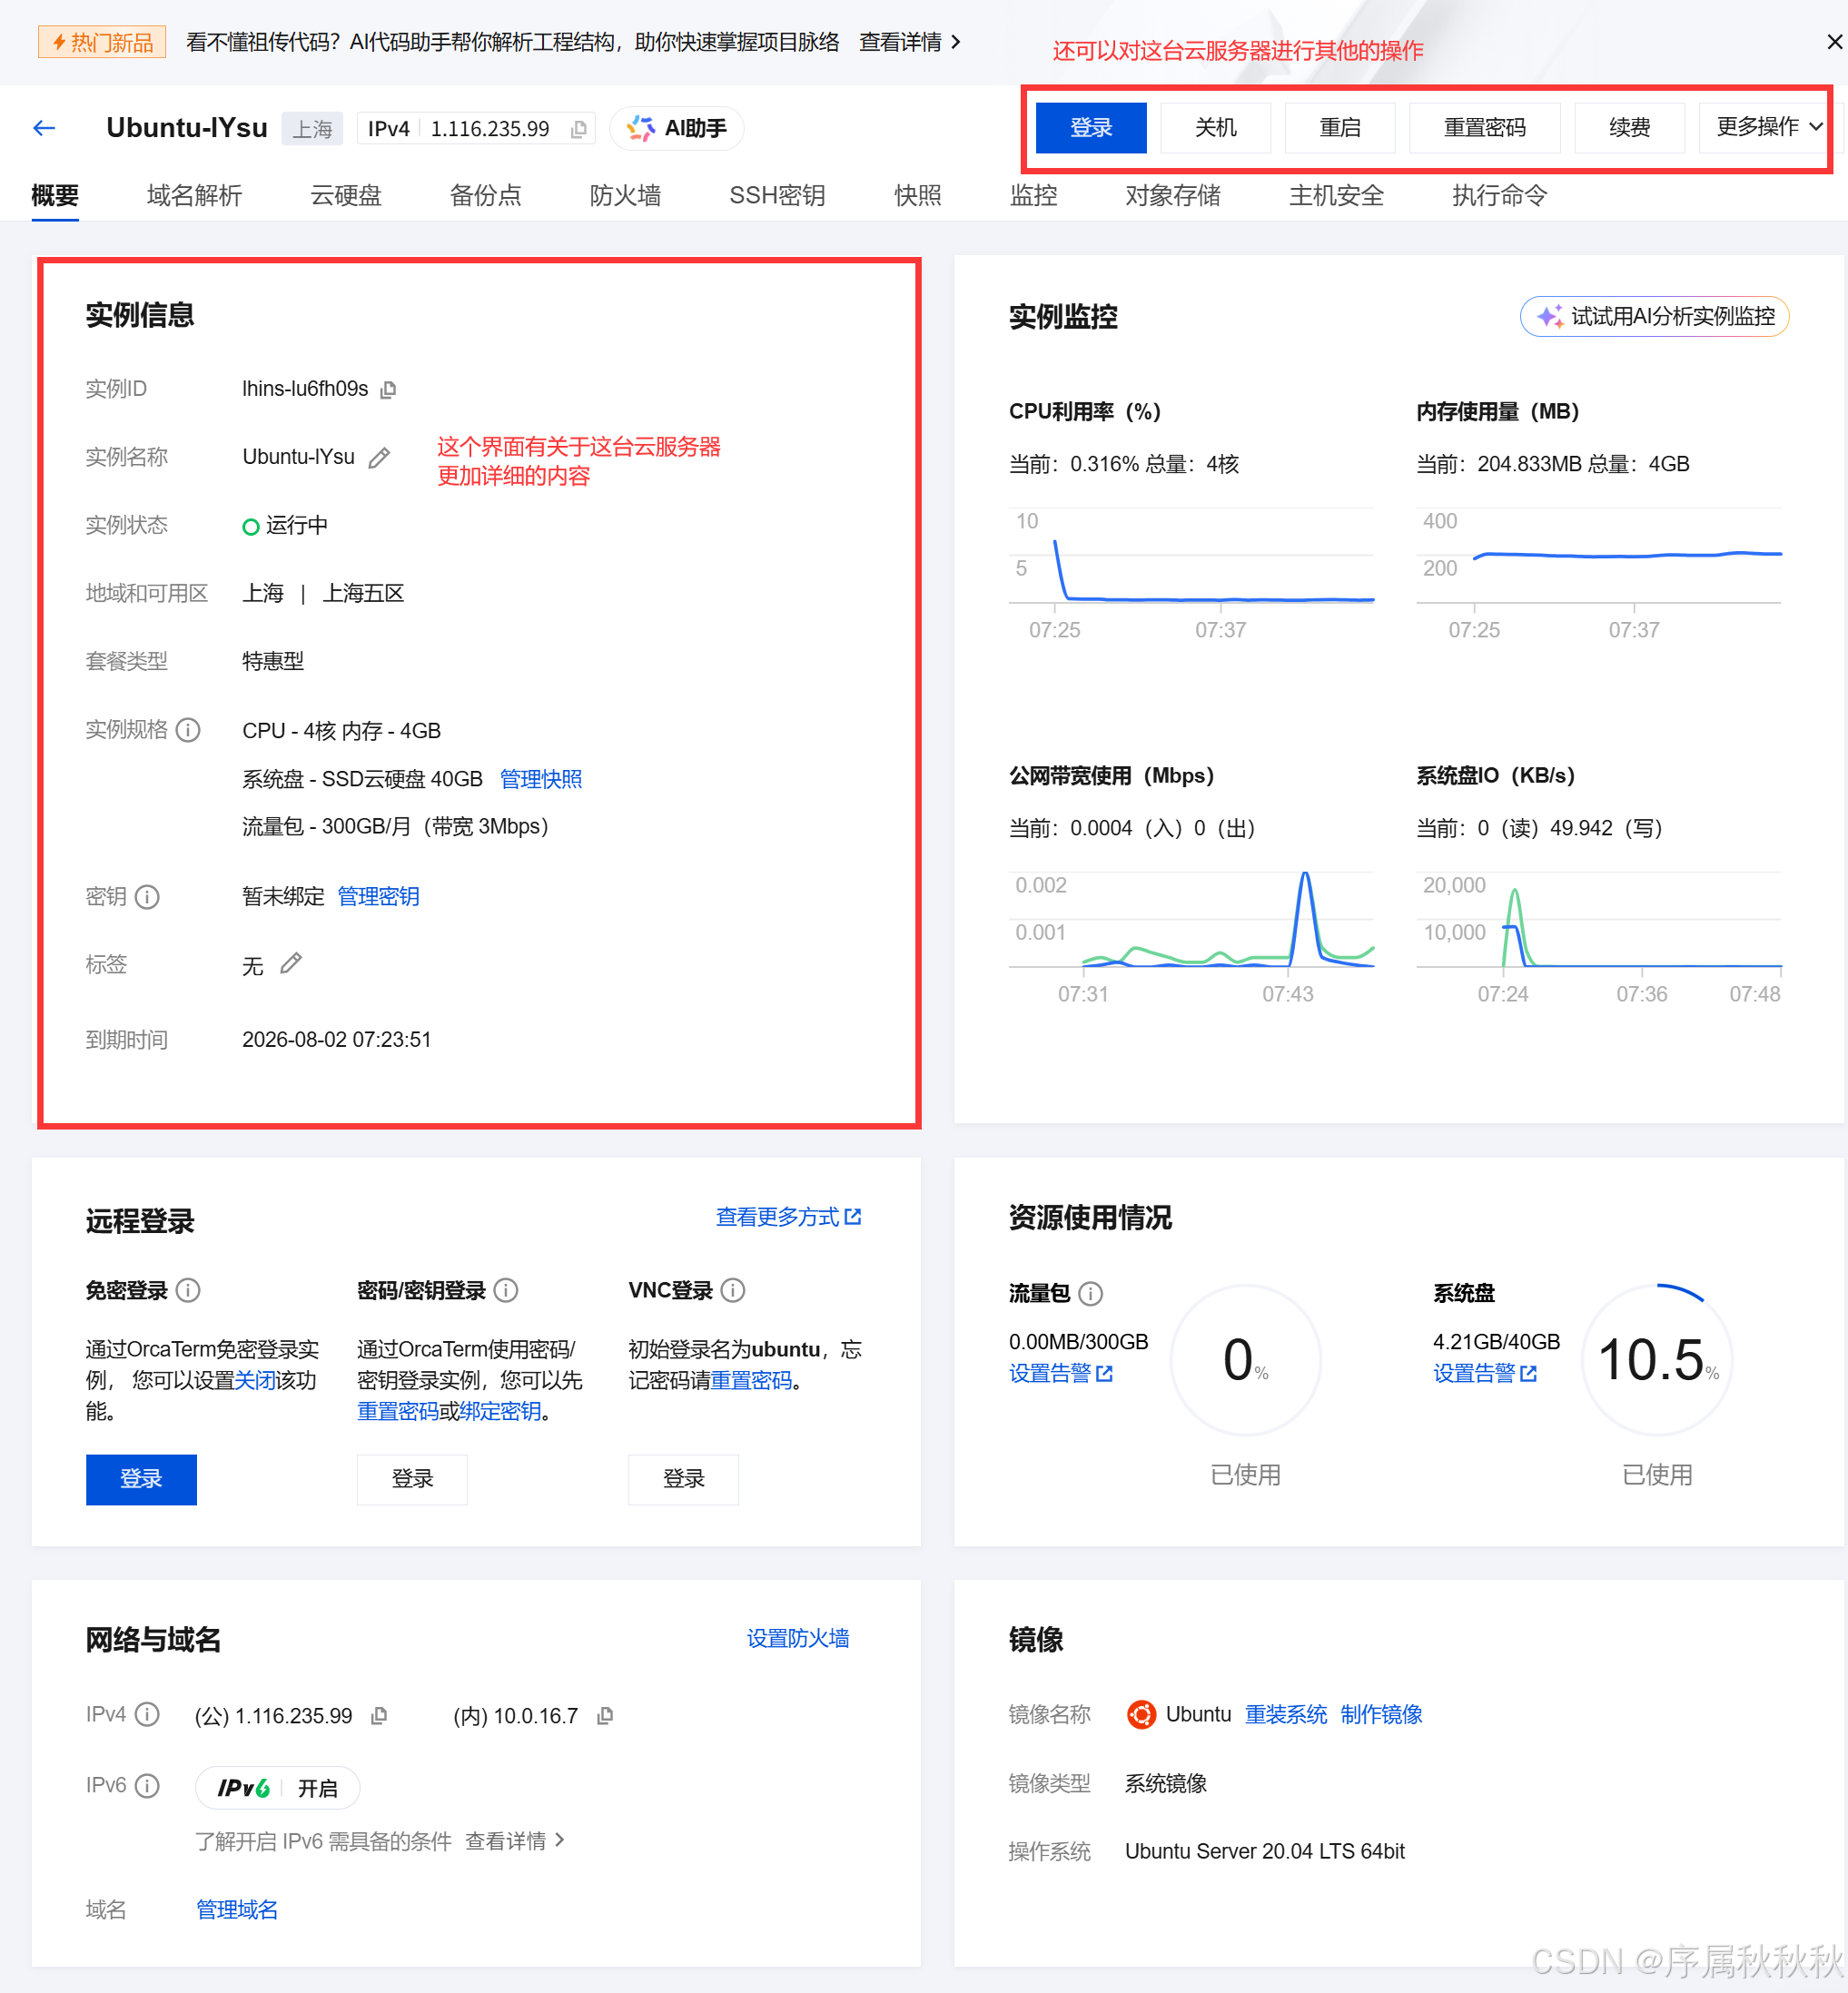The height and width of the screenshot is (1993, 1848).
Task: Open the 监控 tab
Action: coord(1033,195)
